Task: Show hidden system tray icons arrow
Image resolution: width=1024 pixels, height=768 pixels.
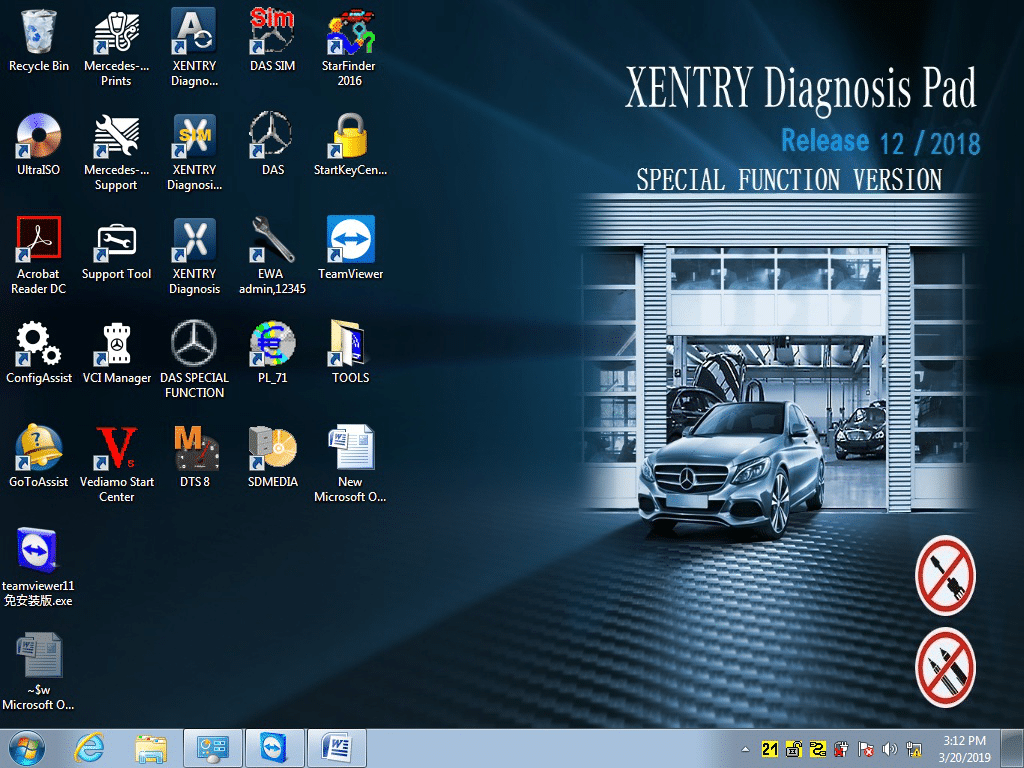Action: pyautogui.click(x=745, y=748)
